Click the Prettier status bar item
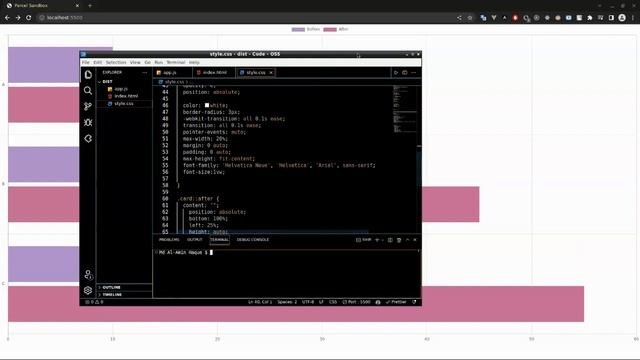The width and height of the screenshot is (640, 360). coord(396,302)
